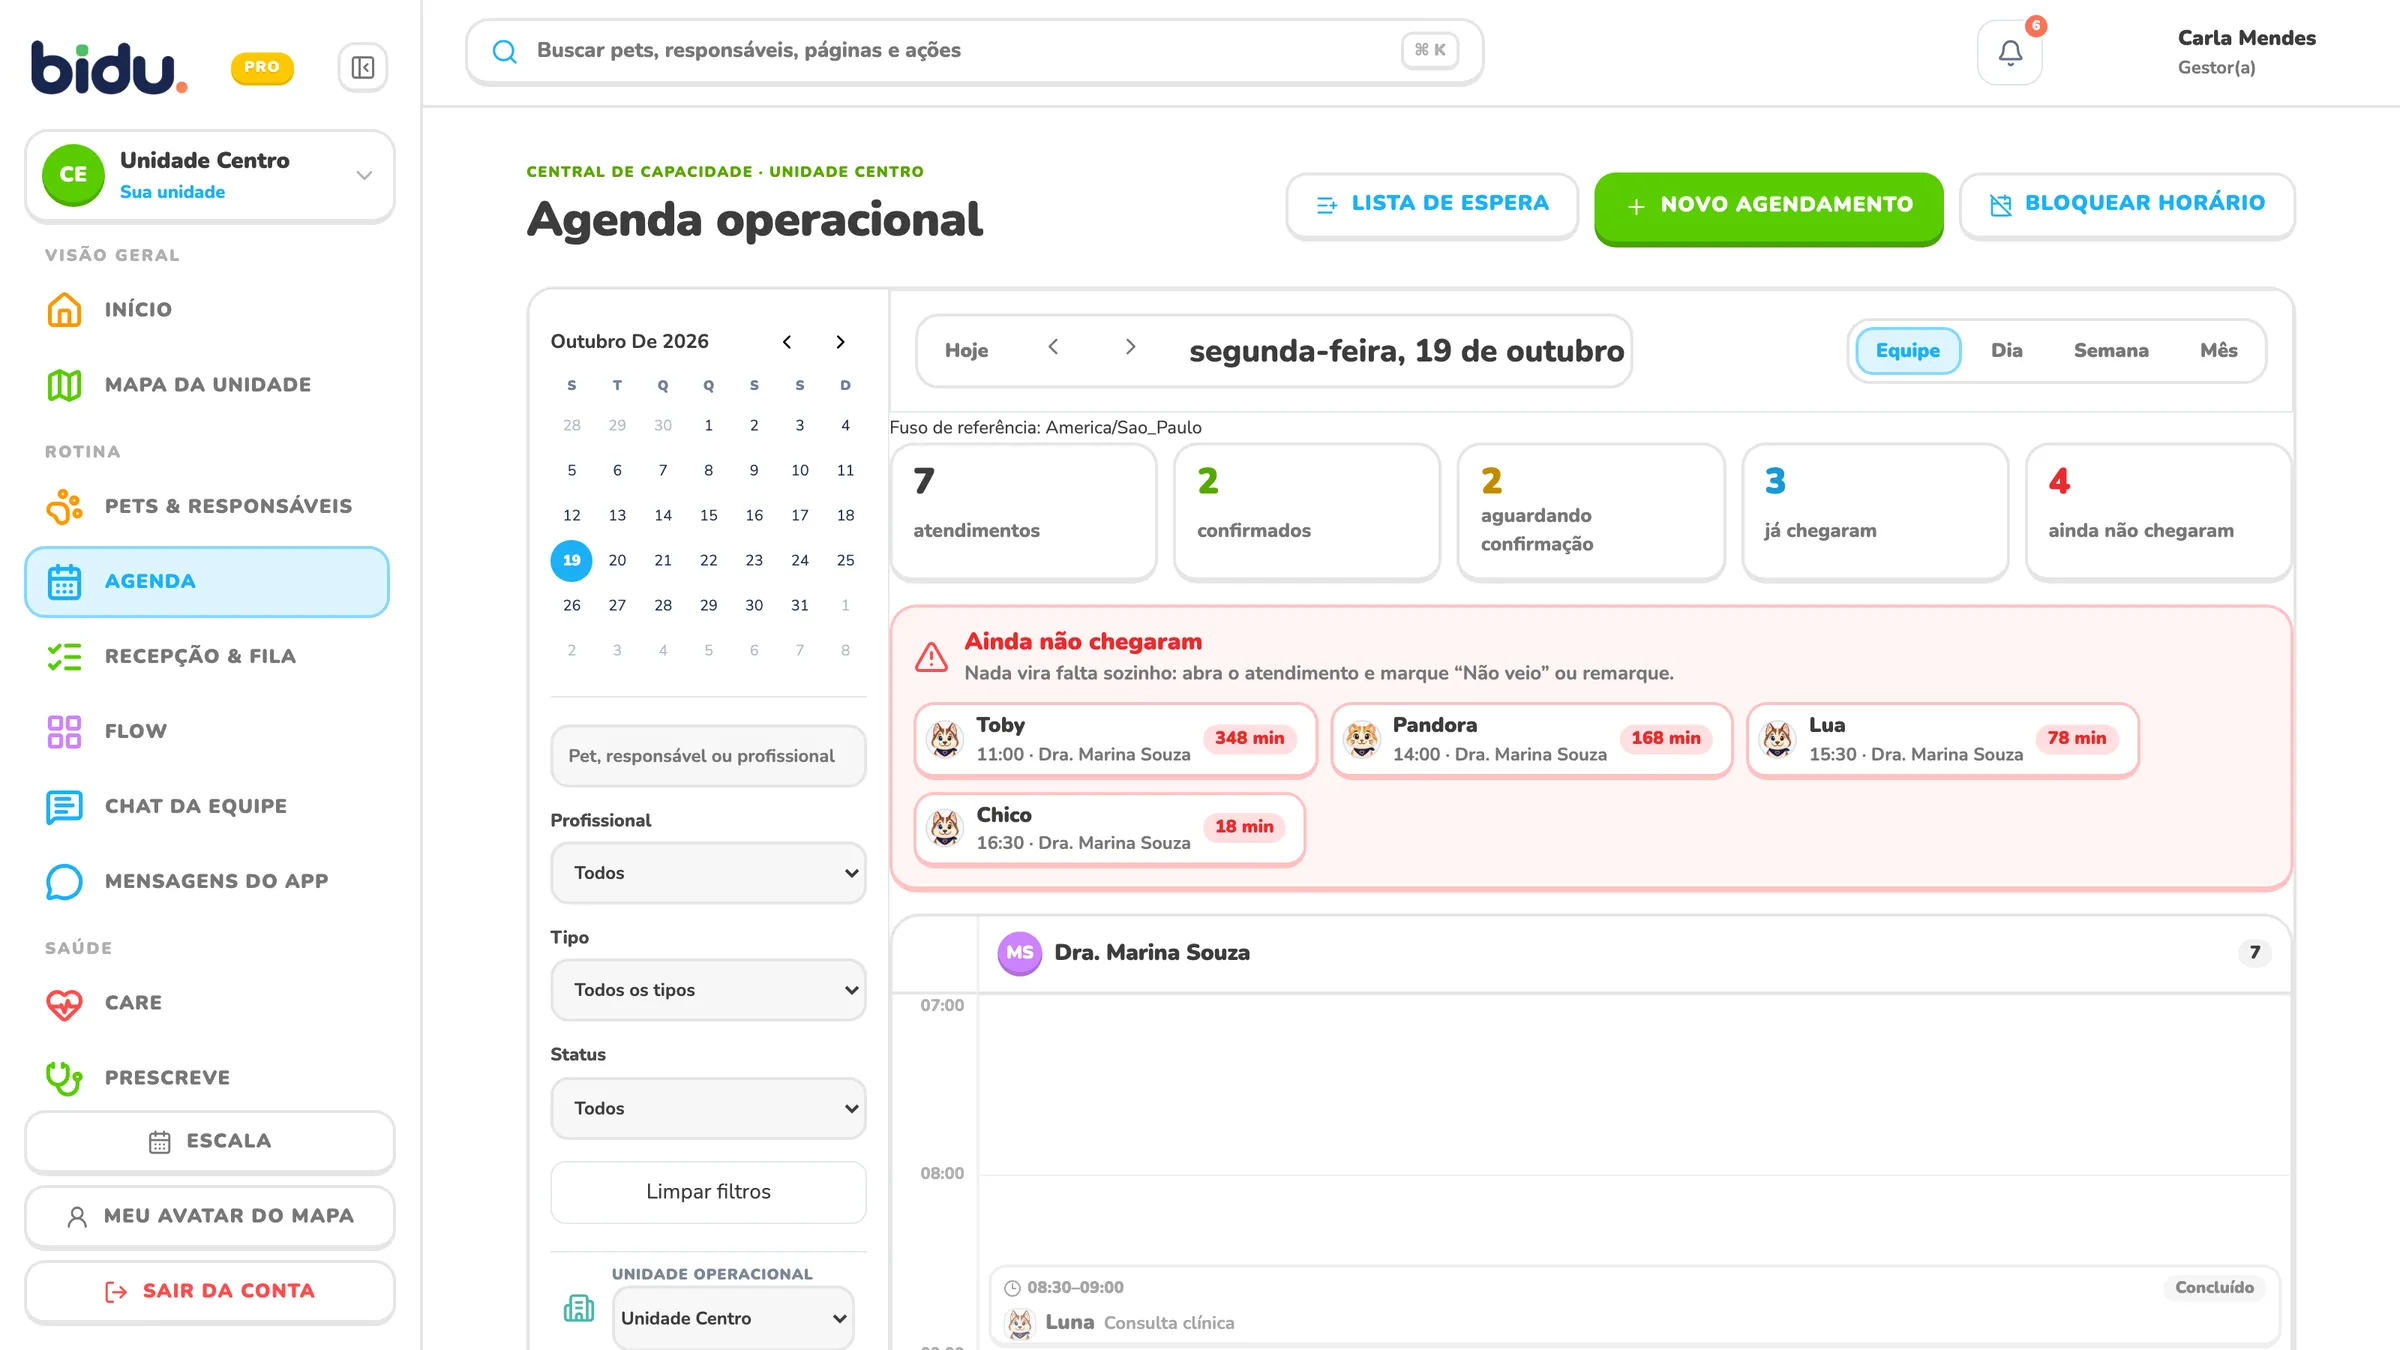The width and height of the screenshot is (2400, 1350).
Task: Go to next month in mini calendar
Action: coord(840,342)
